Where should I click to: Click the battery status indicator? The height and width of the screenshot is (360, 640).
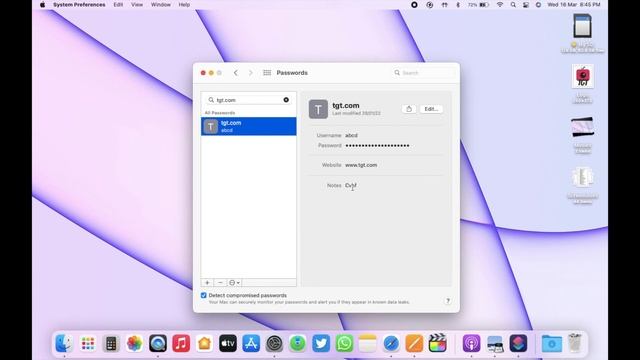click(479, 4)
